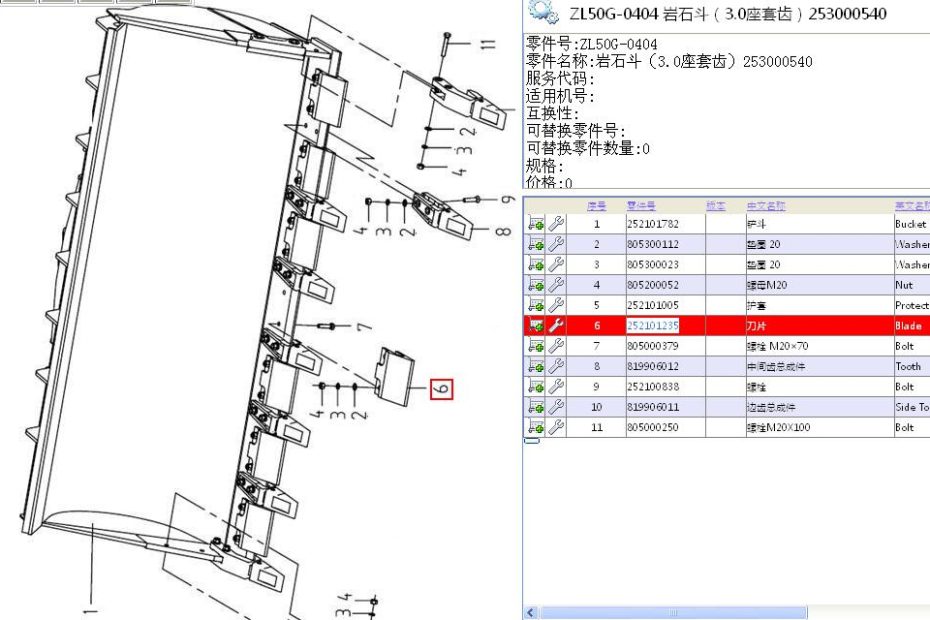Screen dimensions: 930x620
Task: Add part 805200052 Nut to cart
Action: click(x=536, y=286)
